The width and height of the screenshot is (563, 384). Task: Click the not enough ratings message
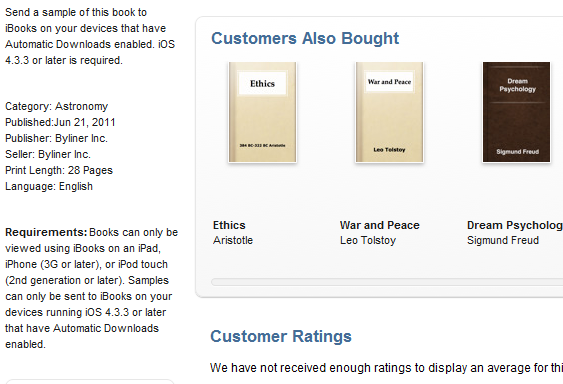click(x=386, y=368)
